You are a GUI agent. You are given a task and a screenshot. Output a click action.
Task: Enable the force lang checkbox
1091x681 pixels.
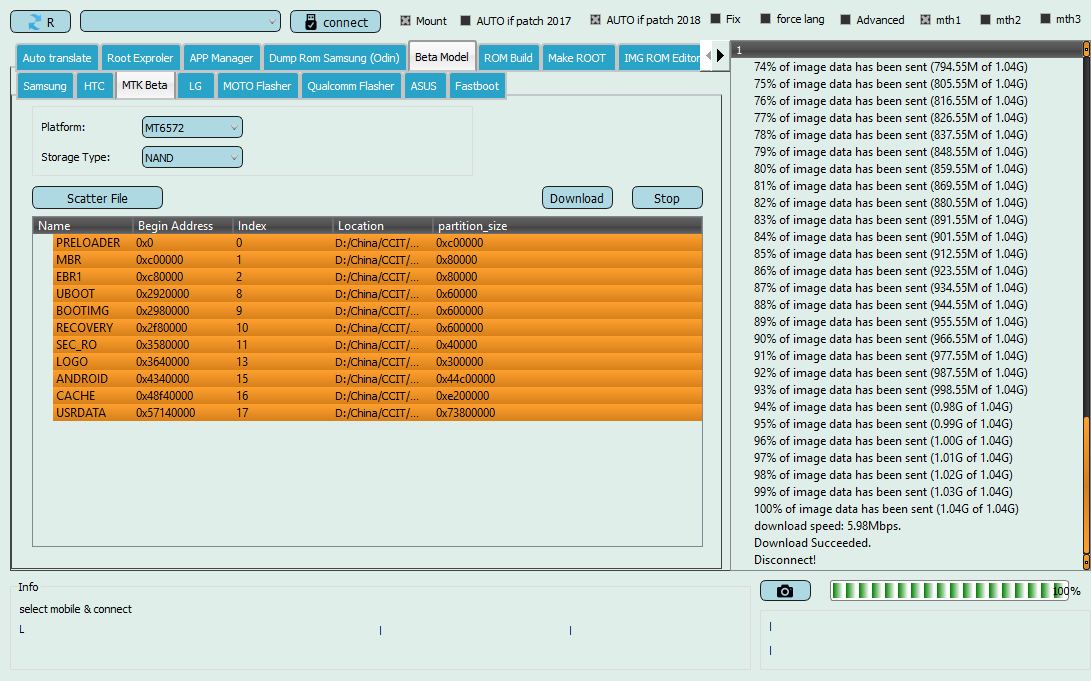[x=765, y=19]
